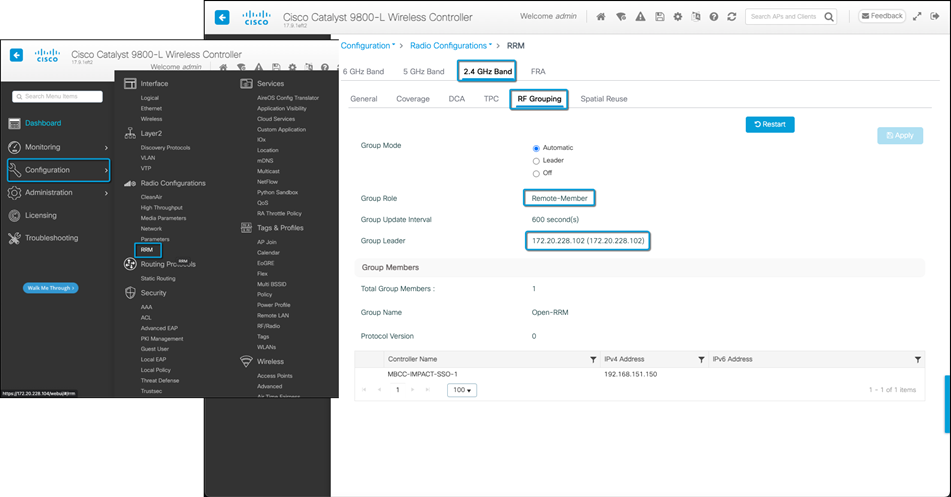Click the Licensing icon in the sidebar

(15, 215)
